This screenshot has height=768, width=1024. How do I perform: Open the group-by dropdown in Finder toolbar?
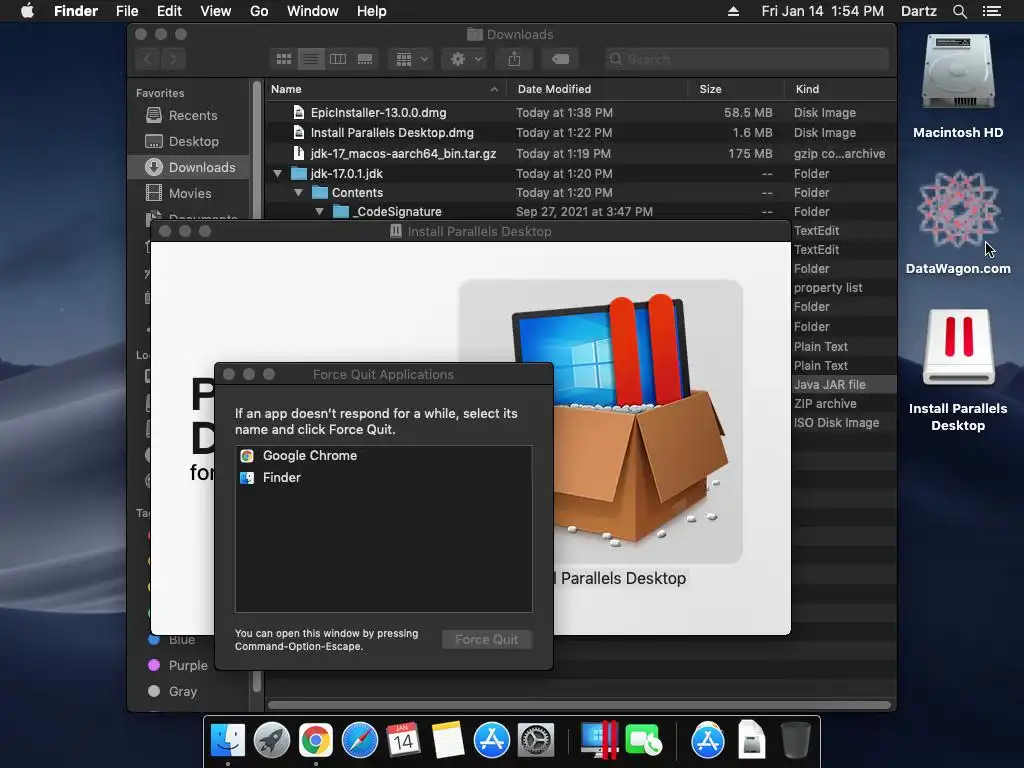(410, 59)
